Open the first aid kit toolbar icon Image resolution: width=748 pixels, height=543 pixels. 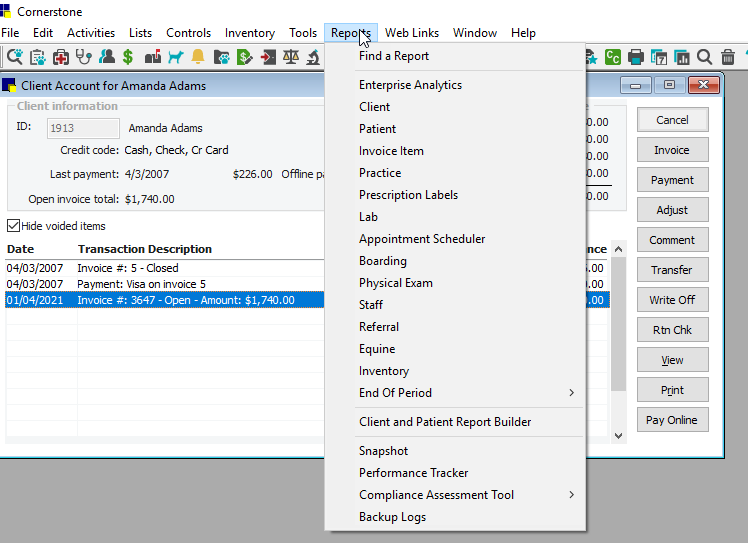coord(61,57)
